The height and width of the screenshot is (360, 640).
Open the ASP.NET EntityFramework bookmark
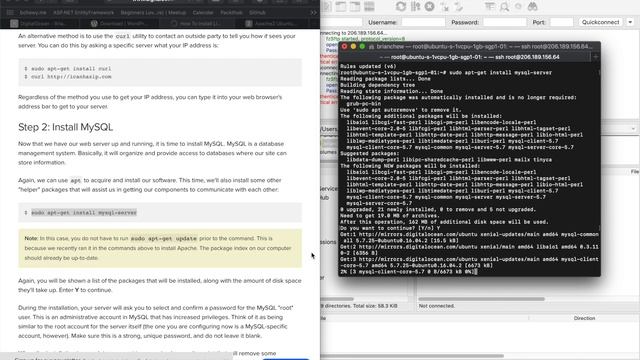click(x=83, y=13)
